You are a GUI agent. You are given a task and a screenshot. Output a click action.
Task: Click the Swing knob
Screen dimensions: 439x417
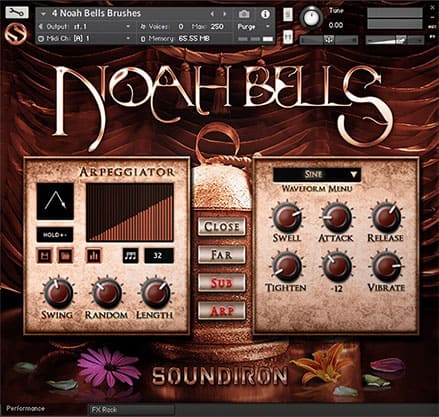58,293
